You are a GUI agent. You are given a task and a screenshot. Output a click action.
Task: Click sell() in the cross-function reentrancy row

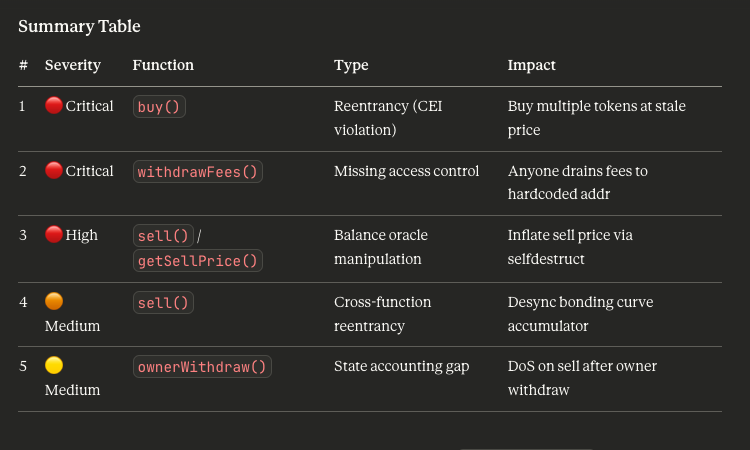(x=163, y=302)
